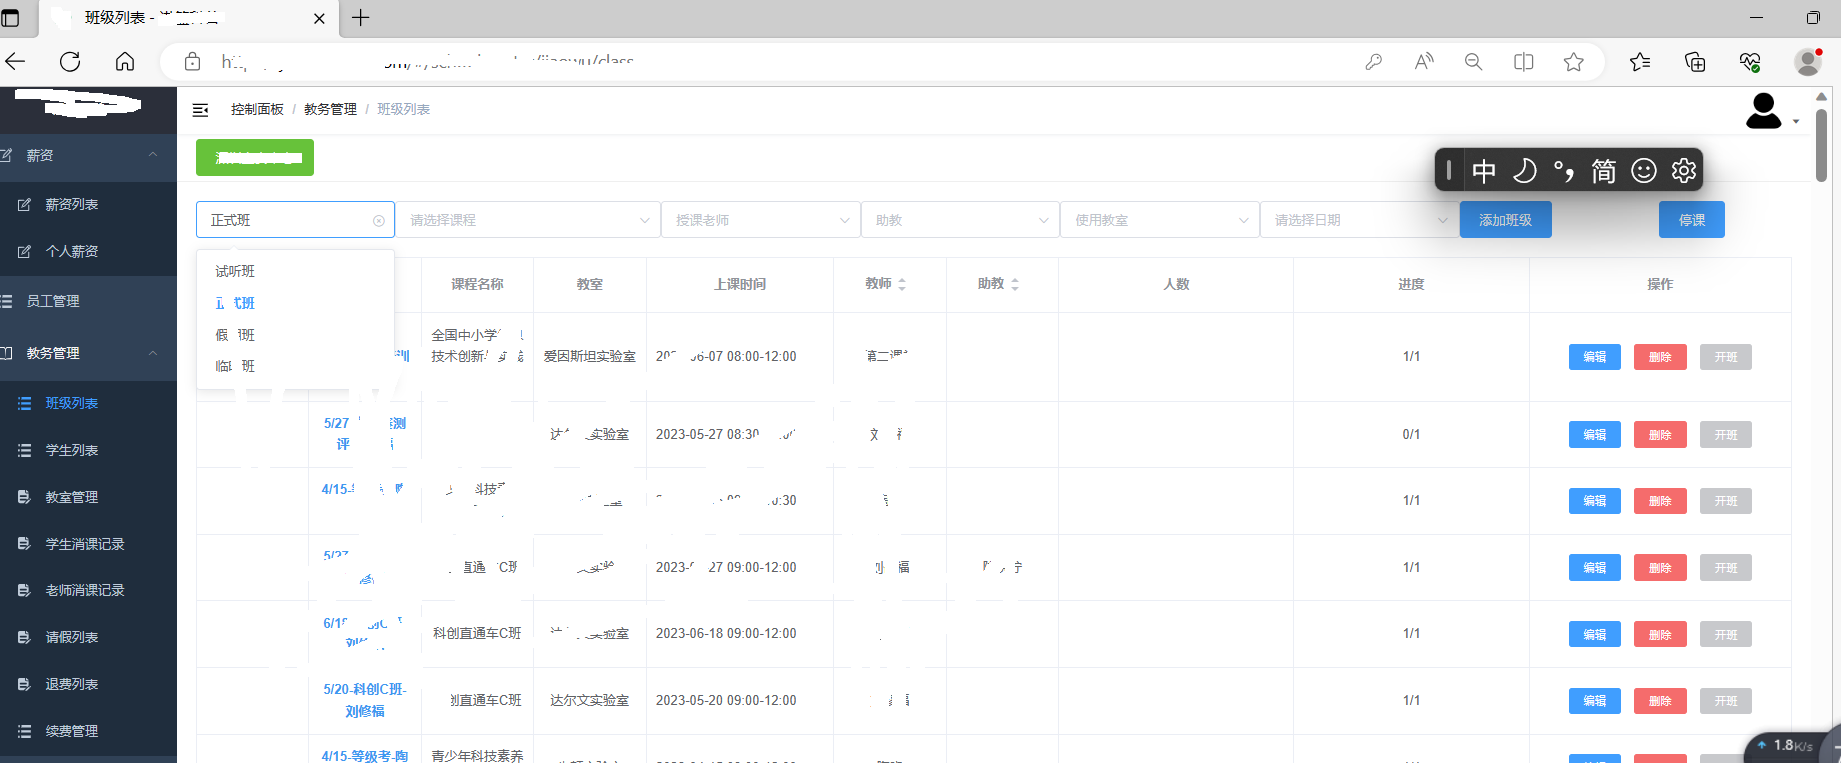The width and height of the screenshot is (1841, 763).
Task: Select 班级列表 in the sidebar
Action: click(88, 403)
